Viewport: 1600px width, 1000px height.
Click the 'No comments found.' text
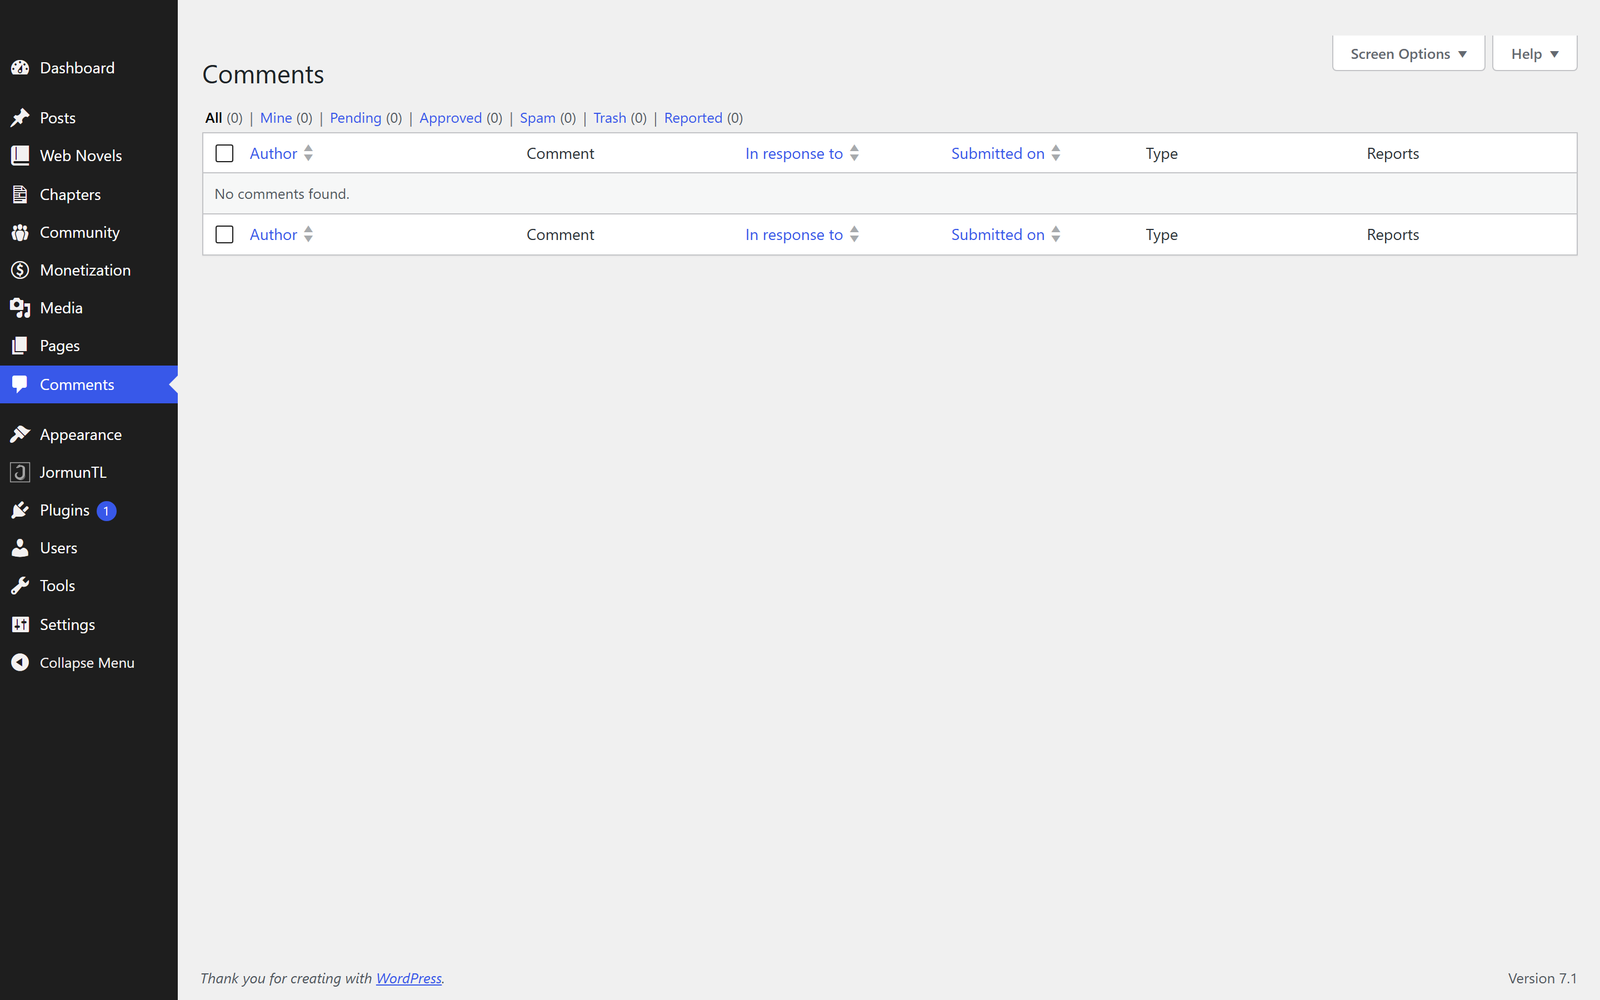click(282, 194)
